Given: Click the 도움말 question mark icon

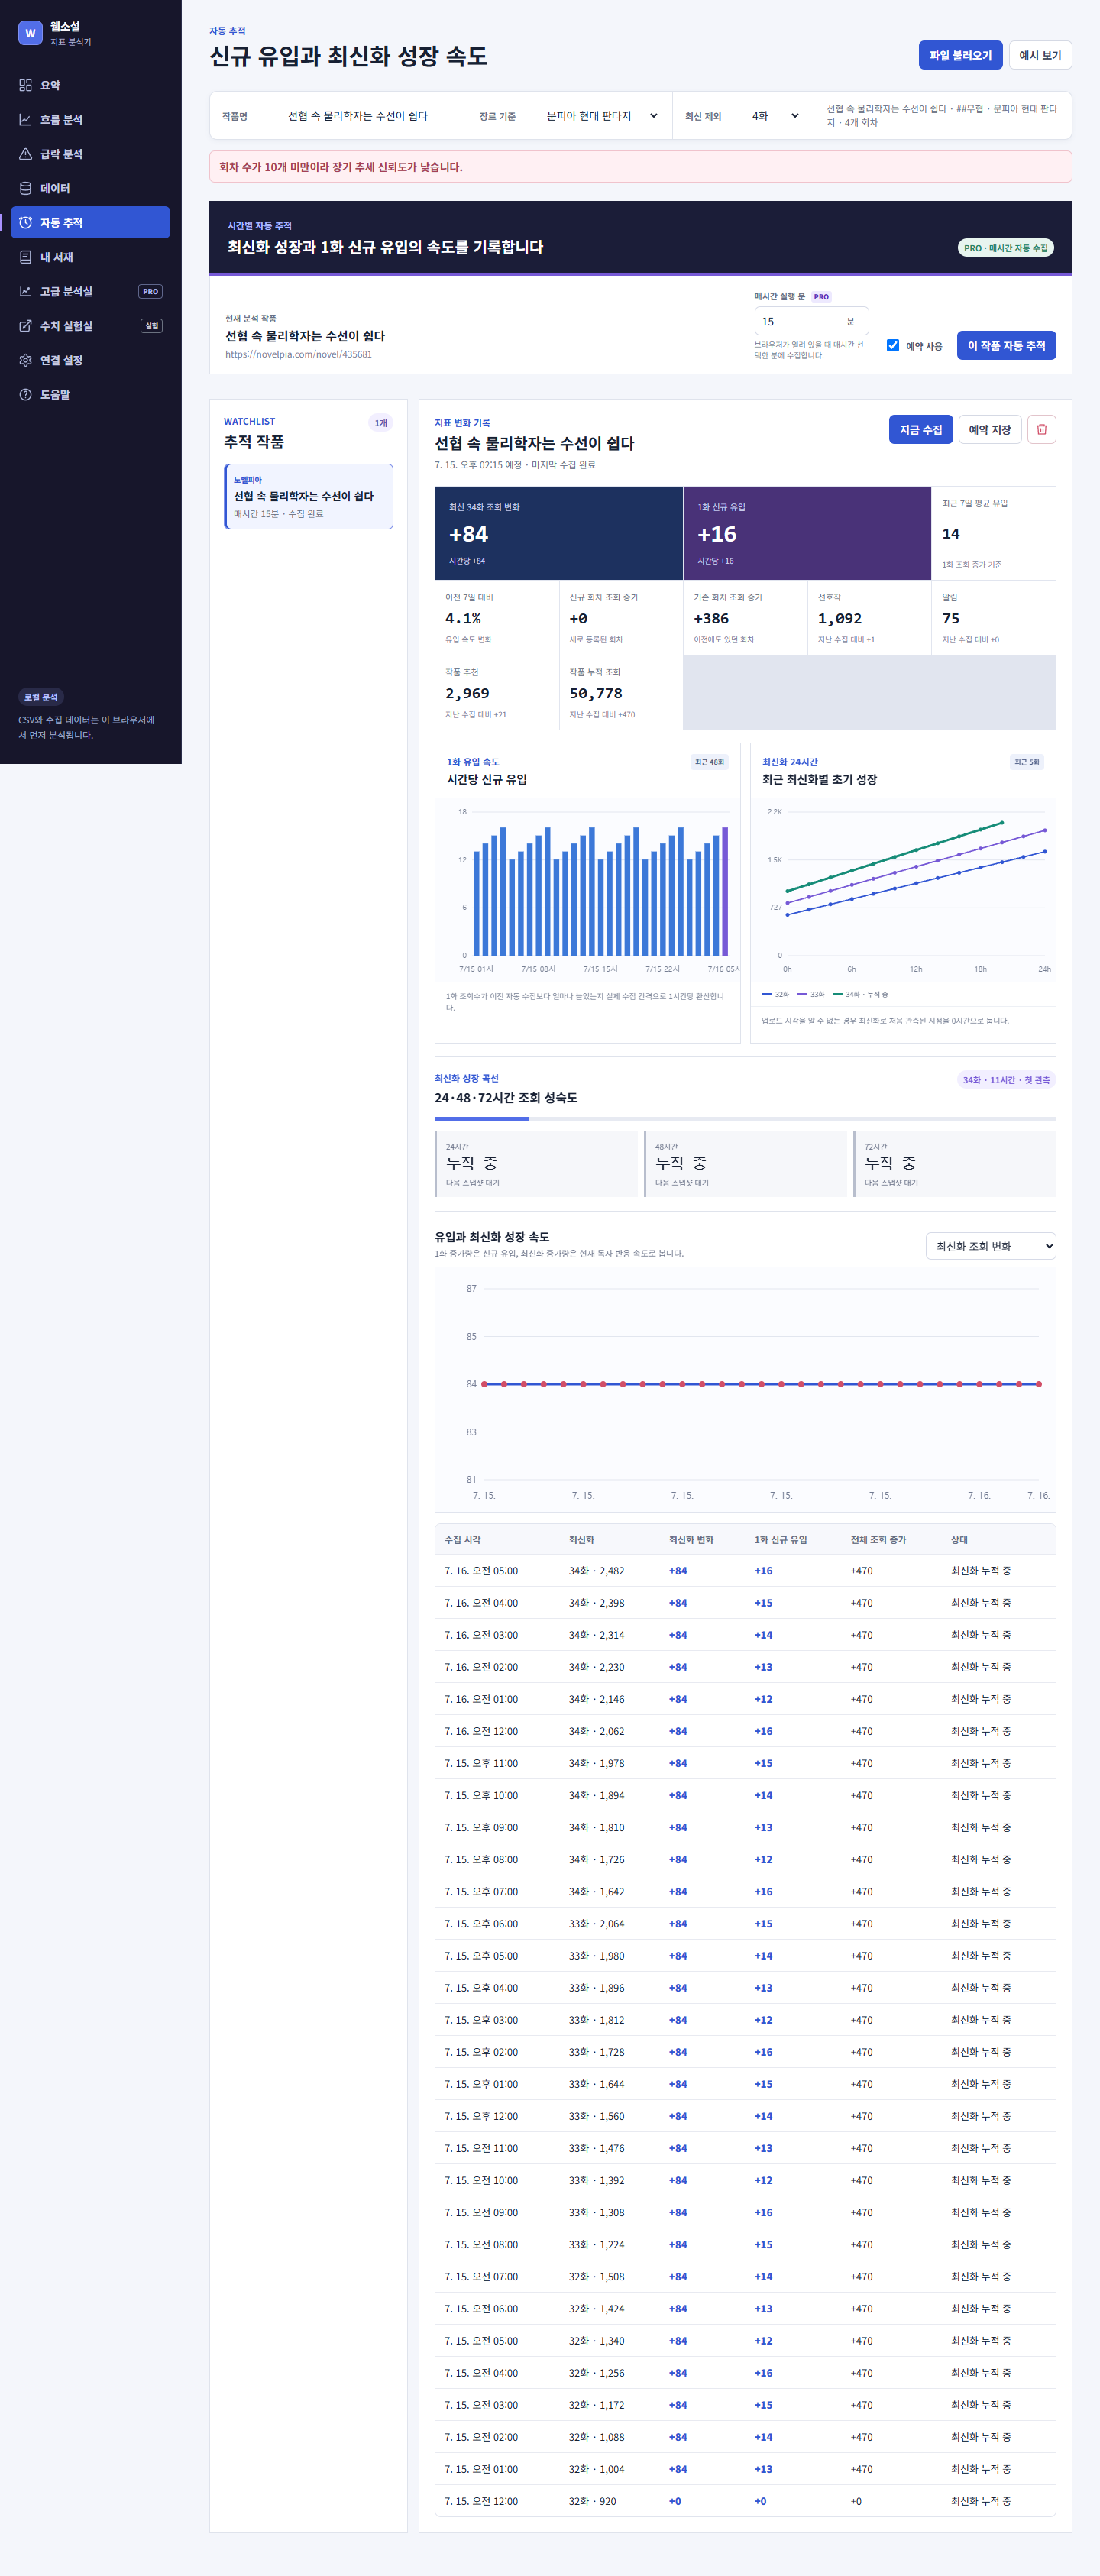Looking at the screenshot, I should pos(25,394).
